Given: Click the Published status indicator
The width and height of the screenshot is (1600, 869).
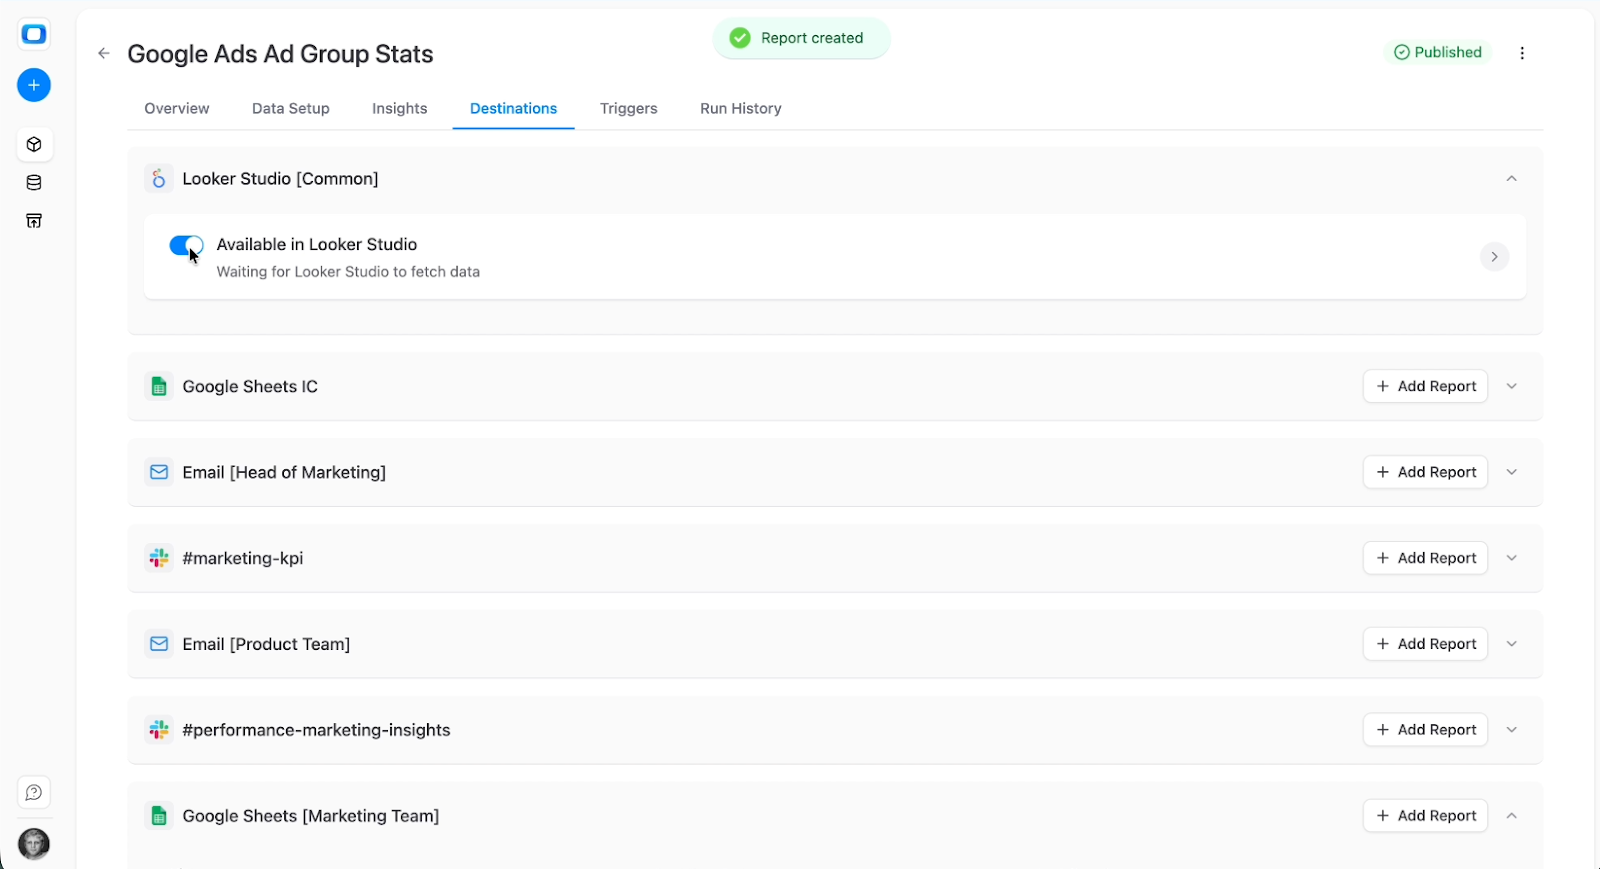Looking at the screenshot, I should 1438,51.
